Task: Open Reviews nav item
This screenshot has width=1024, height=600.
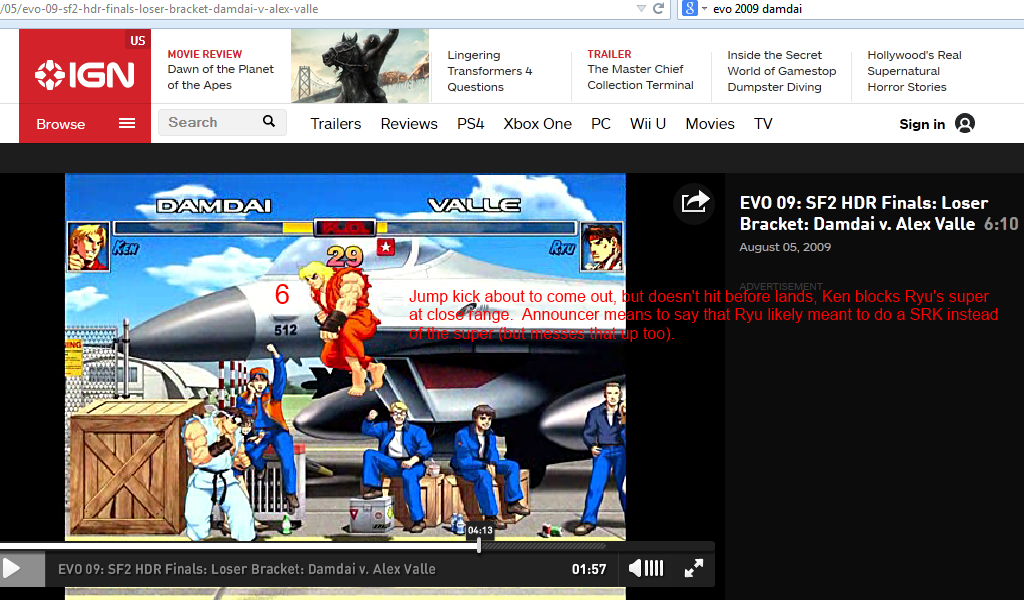Action: (x=409, y=123)
